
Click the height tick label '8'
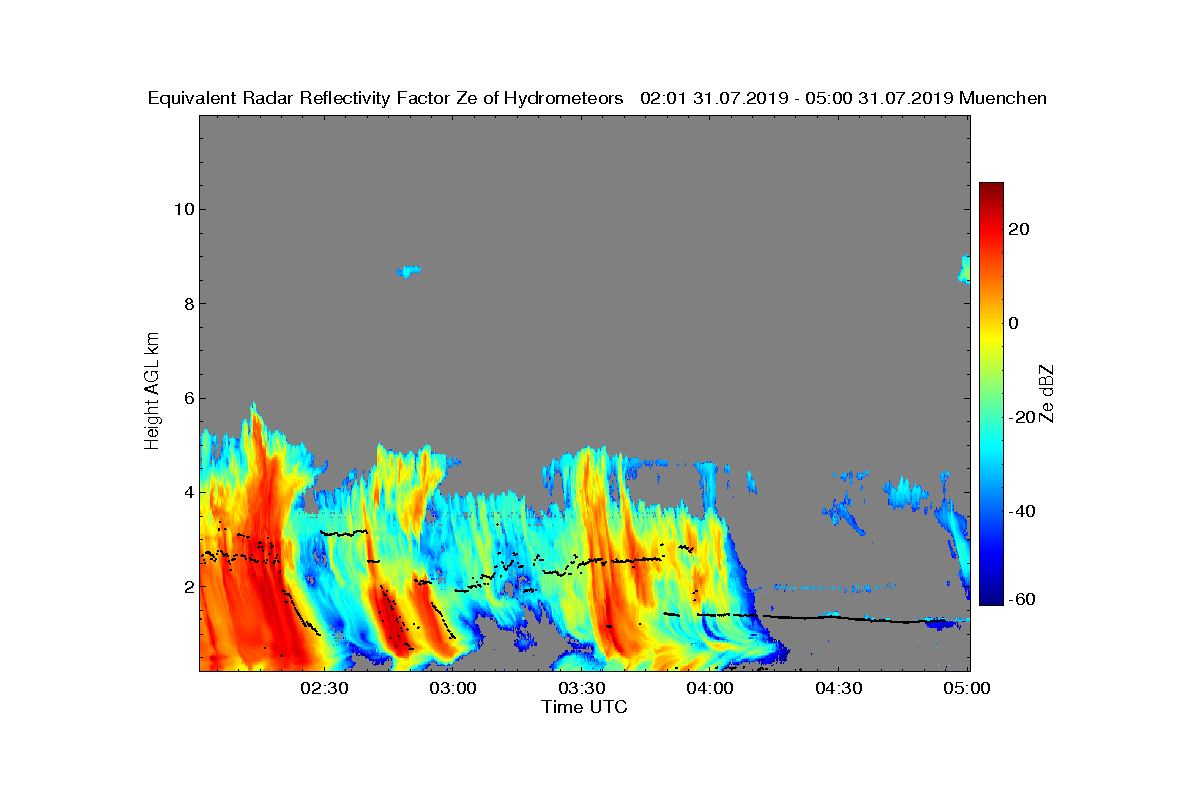click(x=187, y=304)
